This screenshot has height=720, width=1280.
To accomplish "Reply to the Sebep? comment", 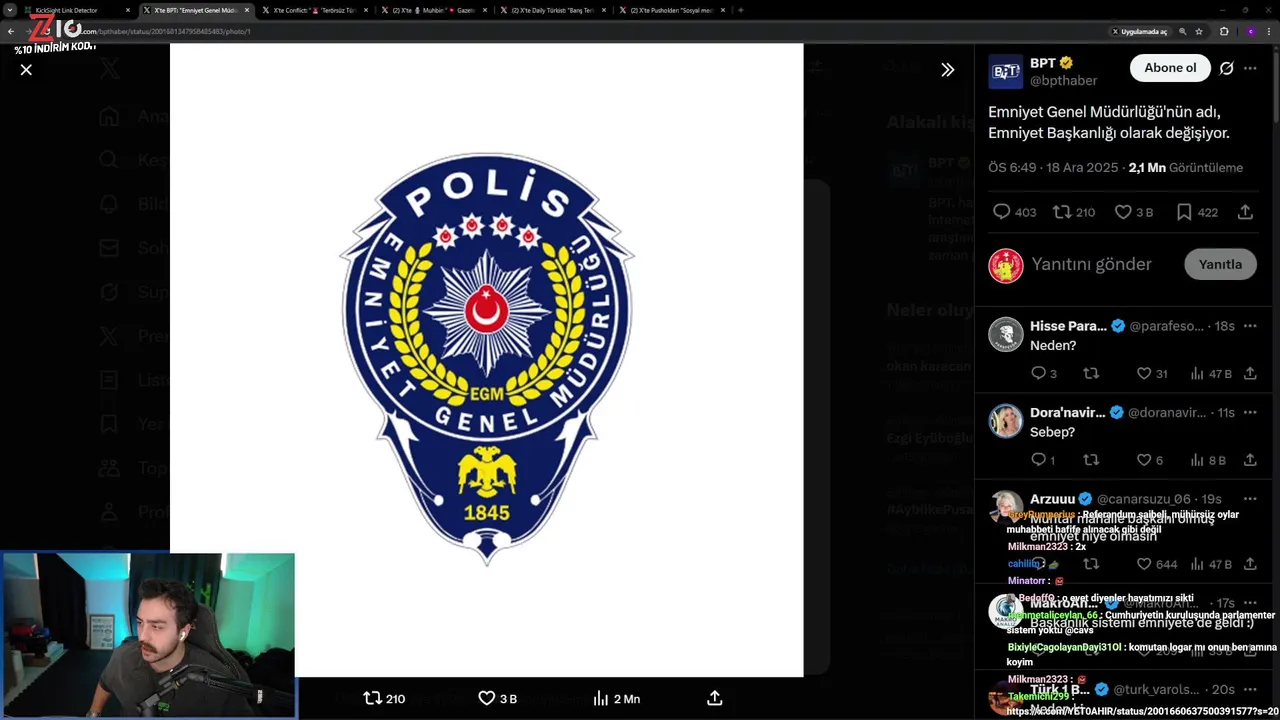I will pyautogui.click(x=1043, y=460).
